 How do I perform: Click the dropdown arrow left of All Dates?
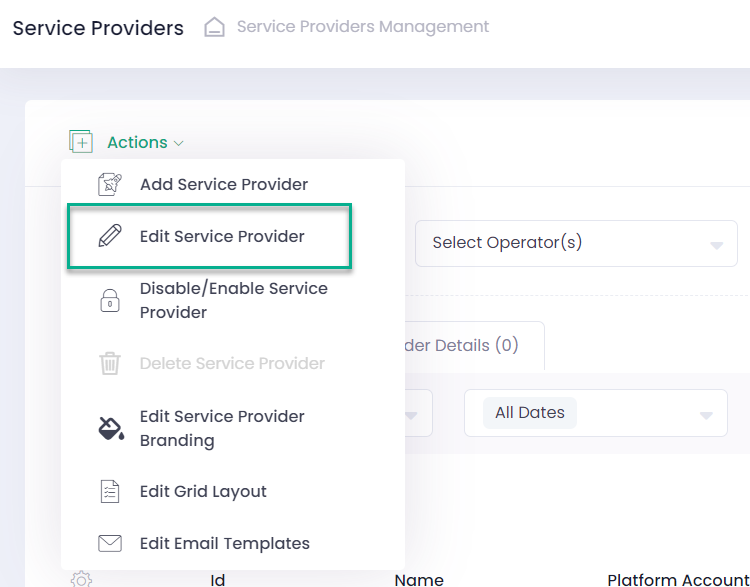click(413, 413)
